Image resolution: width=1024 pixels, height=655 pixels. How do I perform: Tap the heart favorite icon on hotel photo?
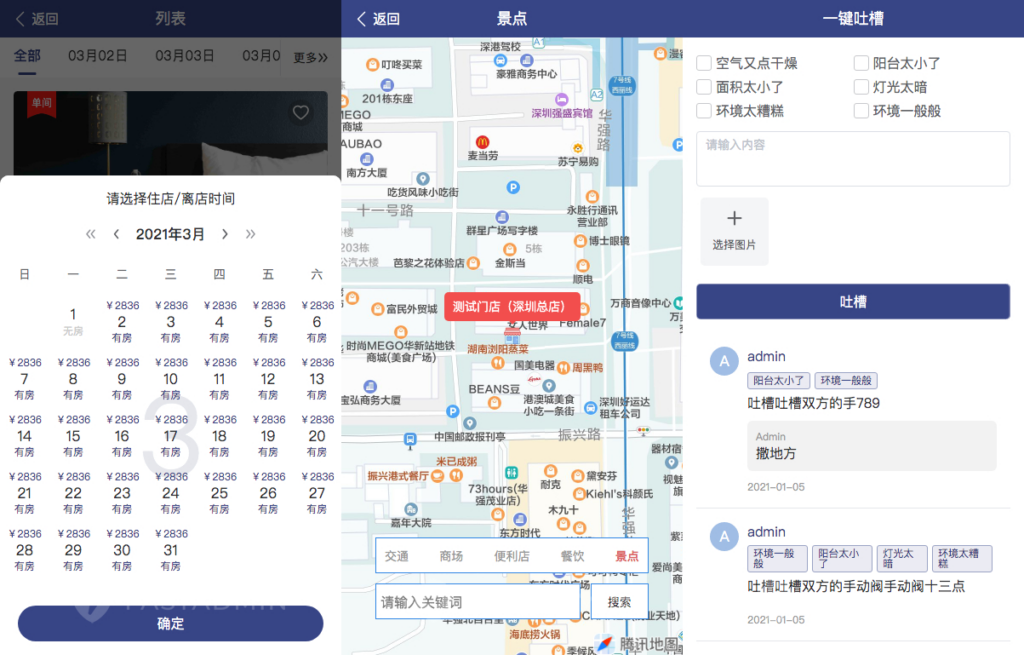300,113
